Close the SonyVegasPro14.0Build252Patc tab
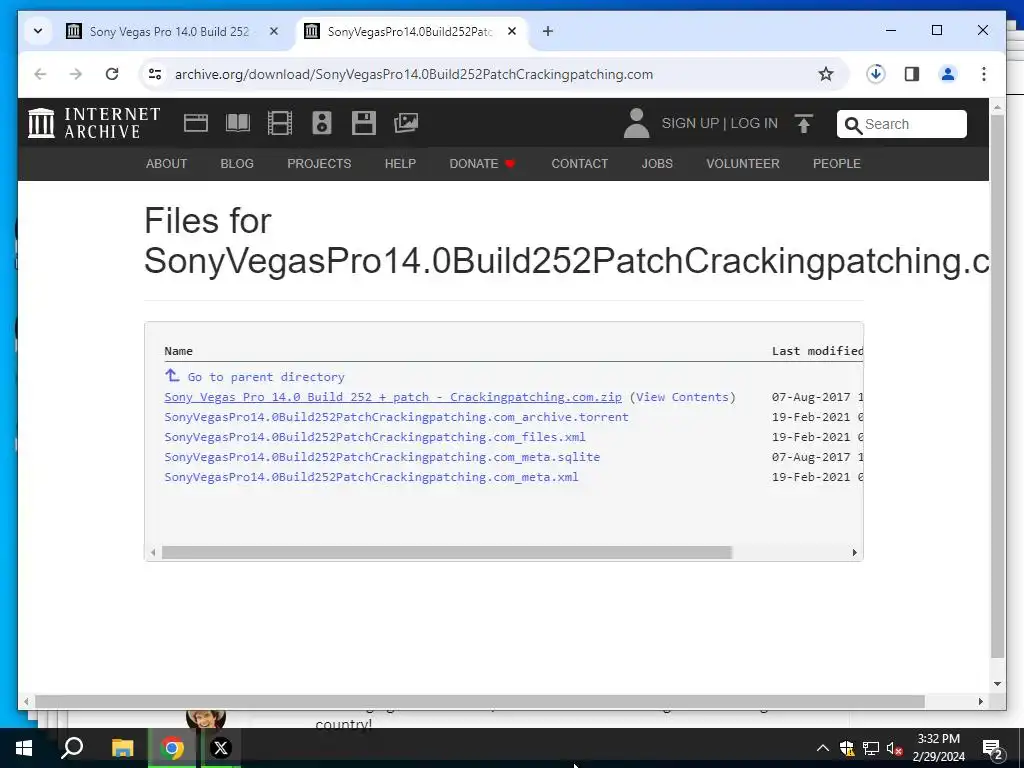 coord(513,31)
